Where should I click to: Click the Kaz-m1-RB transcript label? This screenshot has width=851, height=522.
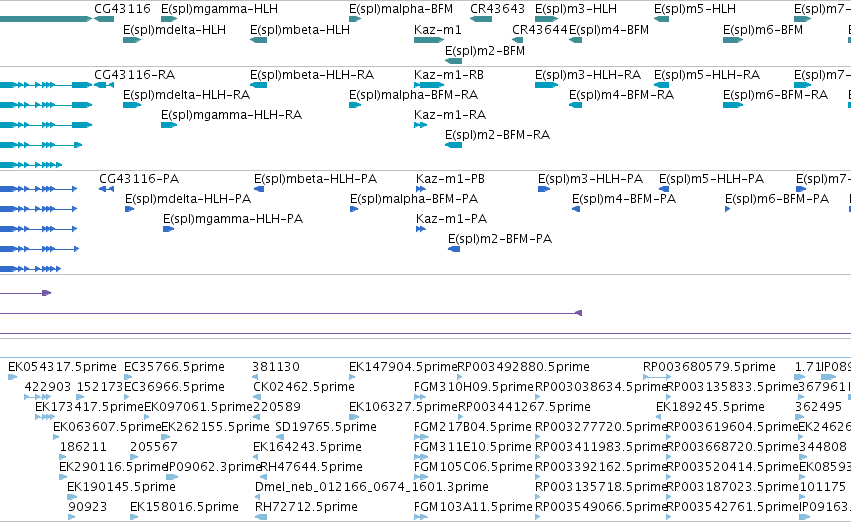(448, 75)
